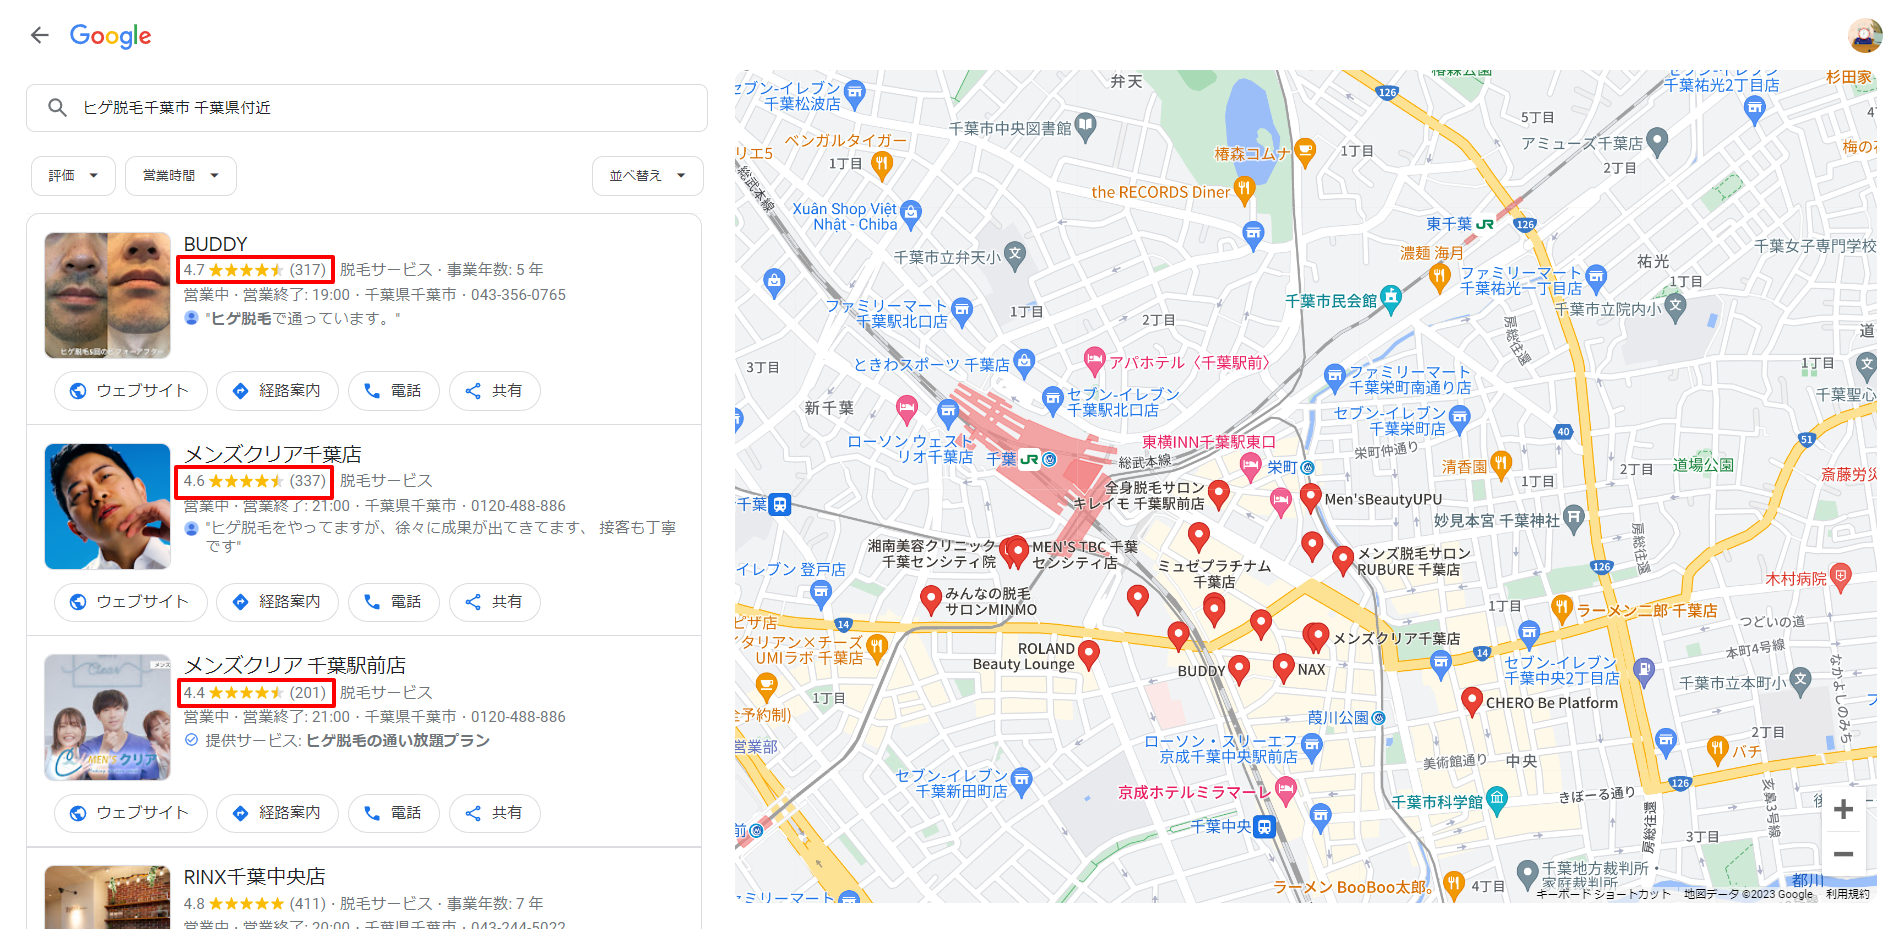Share メンズクリア千葉店 via 共有 button
This screenshot has height=929, width=1903.
pyautogui.click(x=495, y=601)
